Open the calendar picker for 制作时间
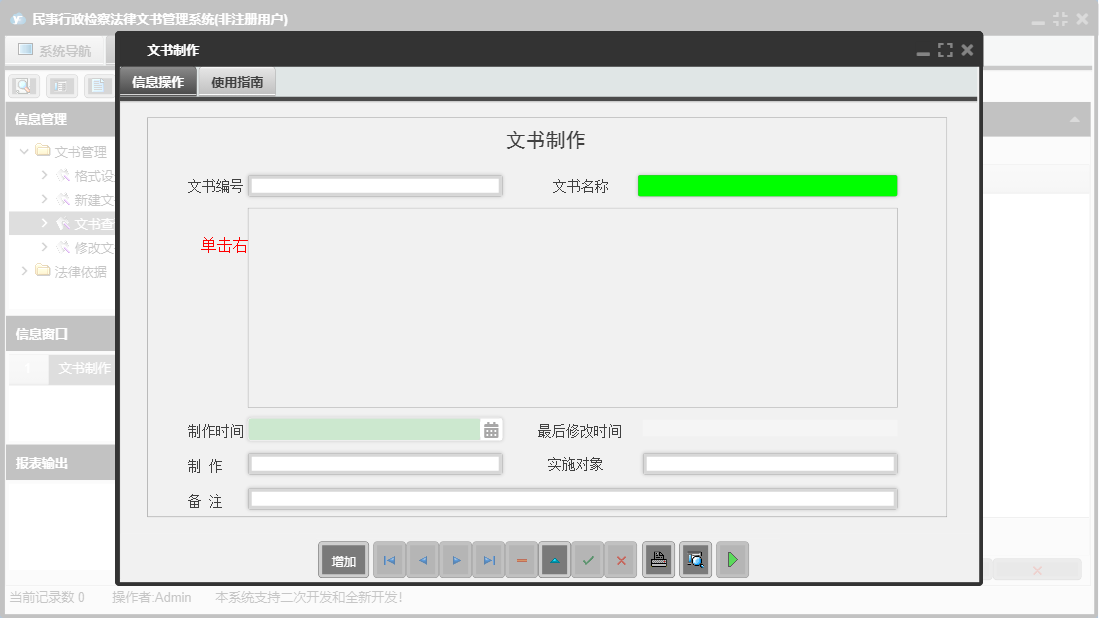1099x618 pixels. tap(489, 429)
